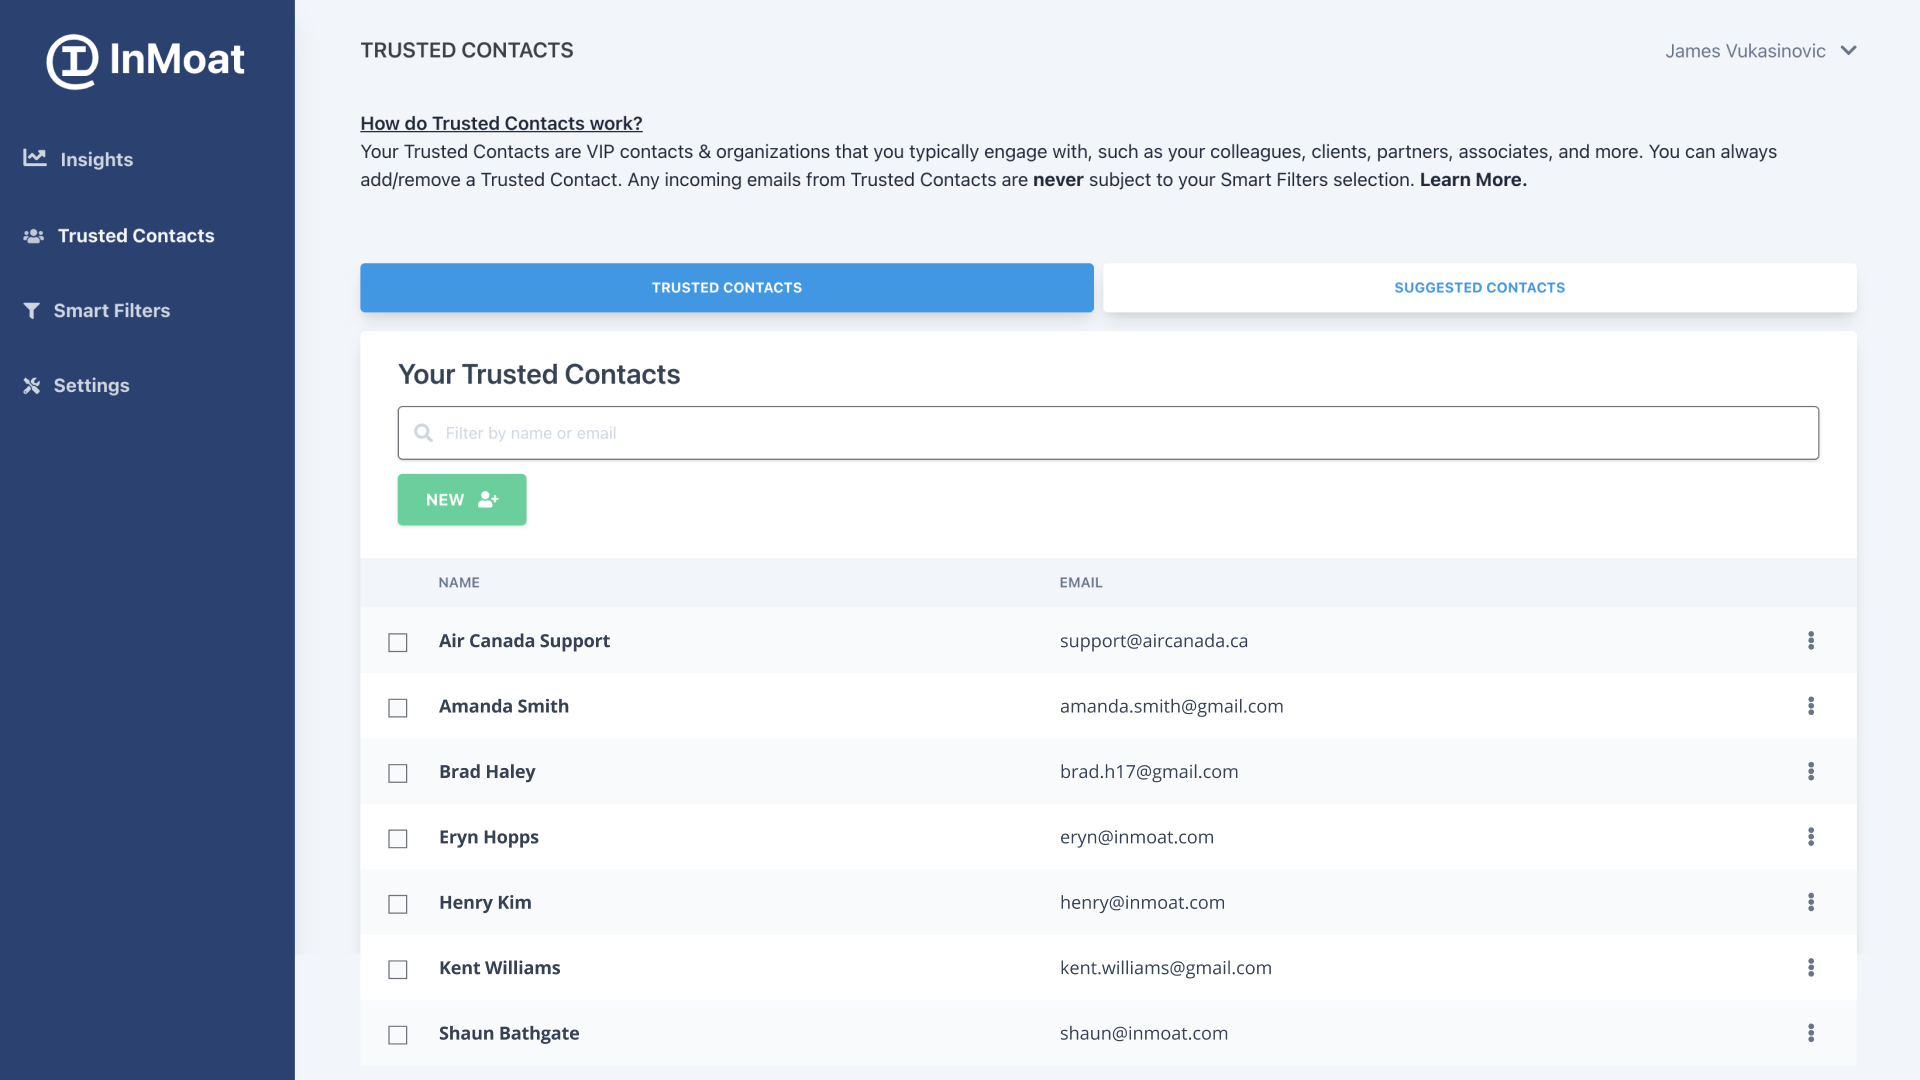Click the Settings tools icon
Image resolution: width=1920 pixels, height=1080 pixels.
(x=32, y=386)
